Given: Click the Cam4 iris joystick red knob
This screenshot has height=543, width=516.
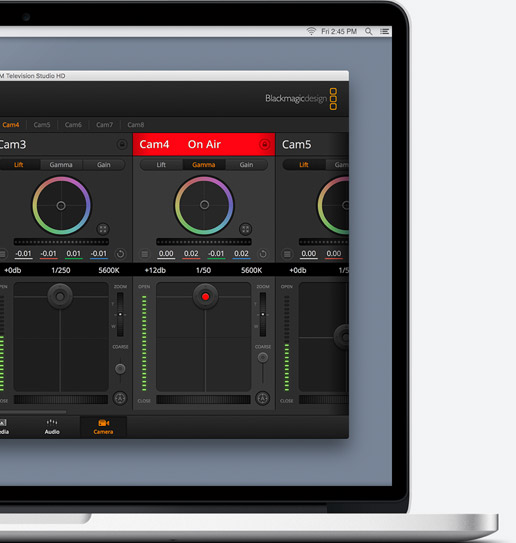Looking at the screenshot, I should click(205, 297).
